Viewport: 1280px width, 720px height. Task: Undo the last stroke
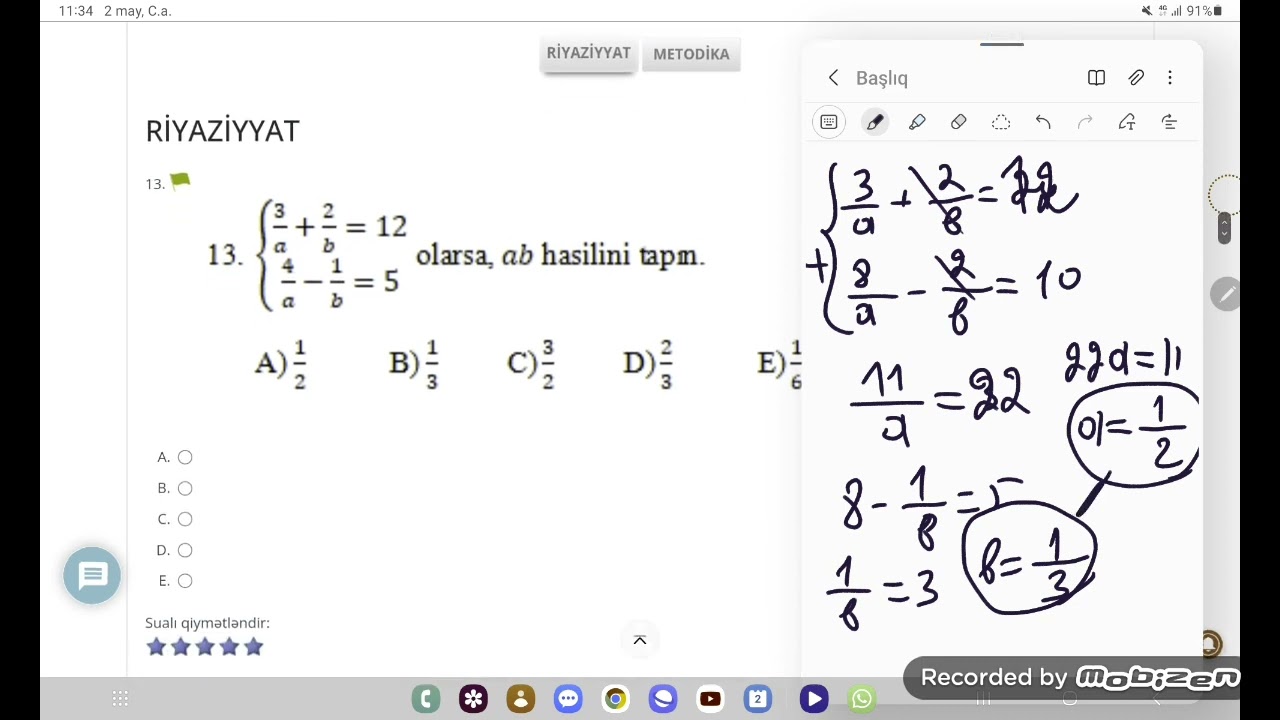1043,122
